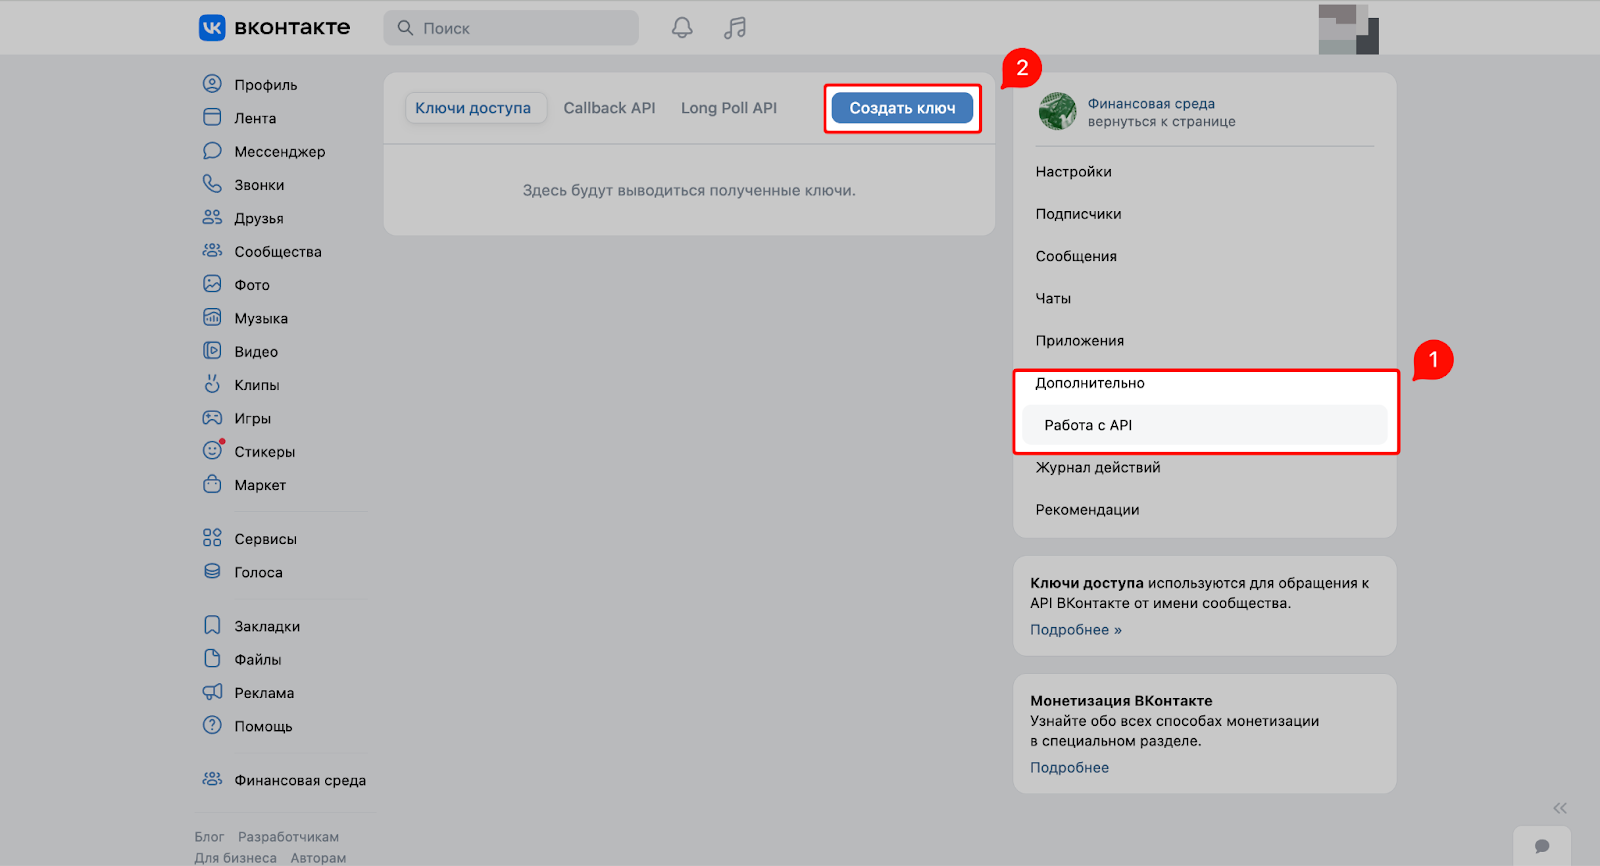1600x866 pixels.
Task: Open notifications bell icon
Action: point(682,28)
